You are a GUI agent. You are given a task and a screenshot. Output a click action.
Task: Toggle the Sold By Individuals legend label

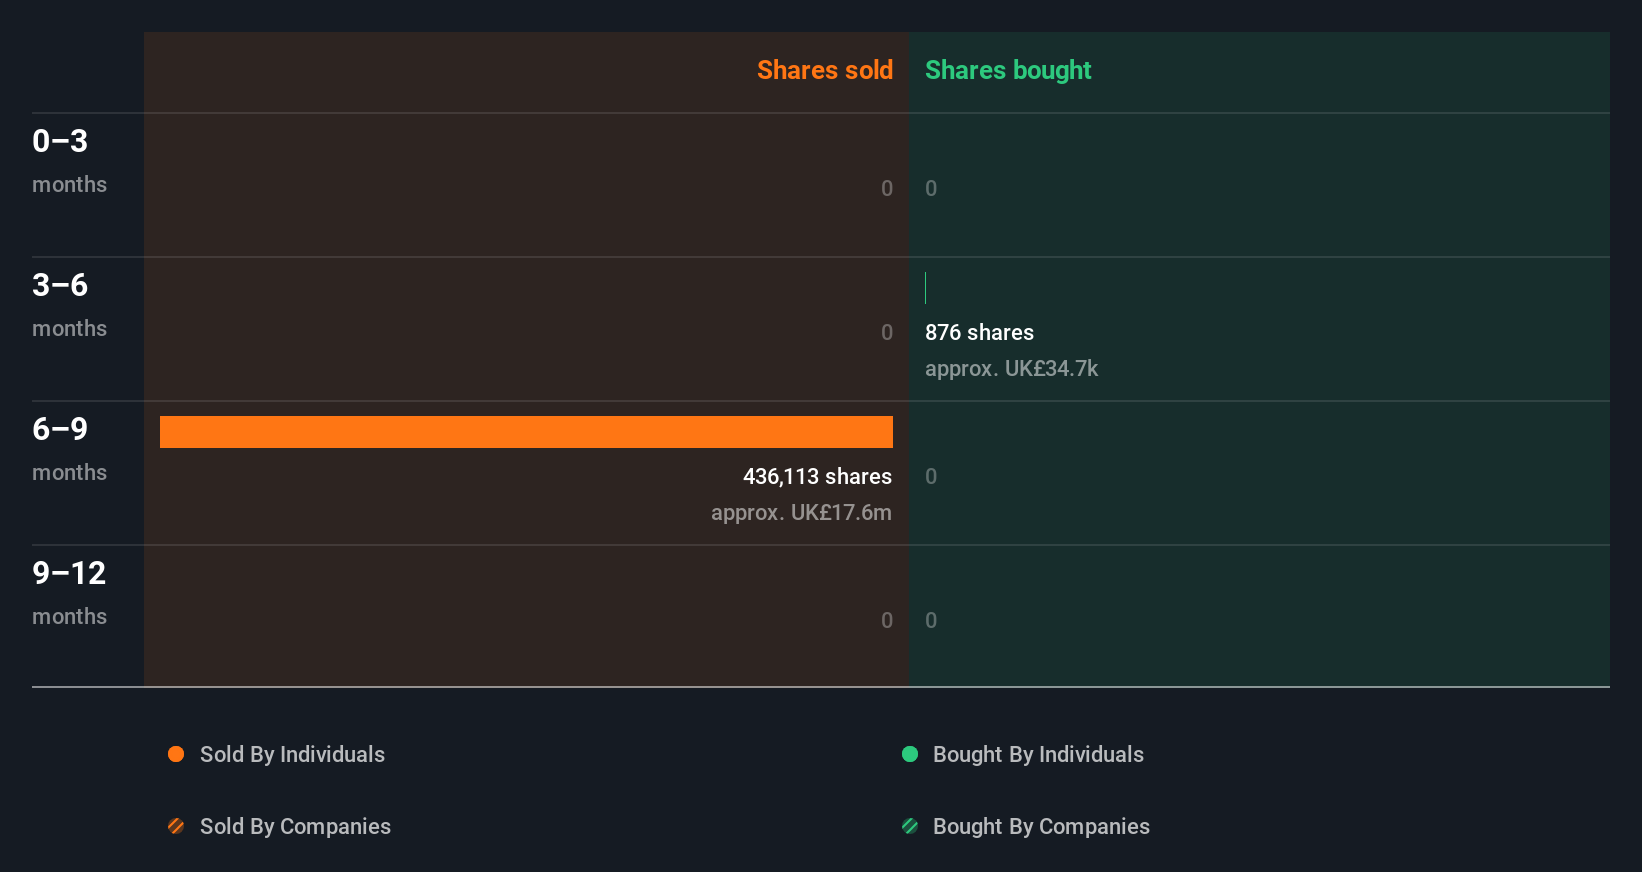(x=292, y=754)
